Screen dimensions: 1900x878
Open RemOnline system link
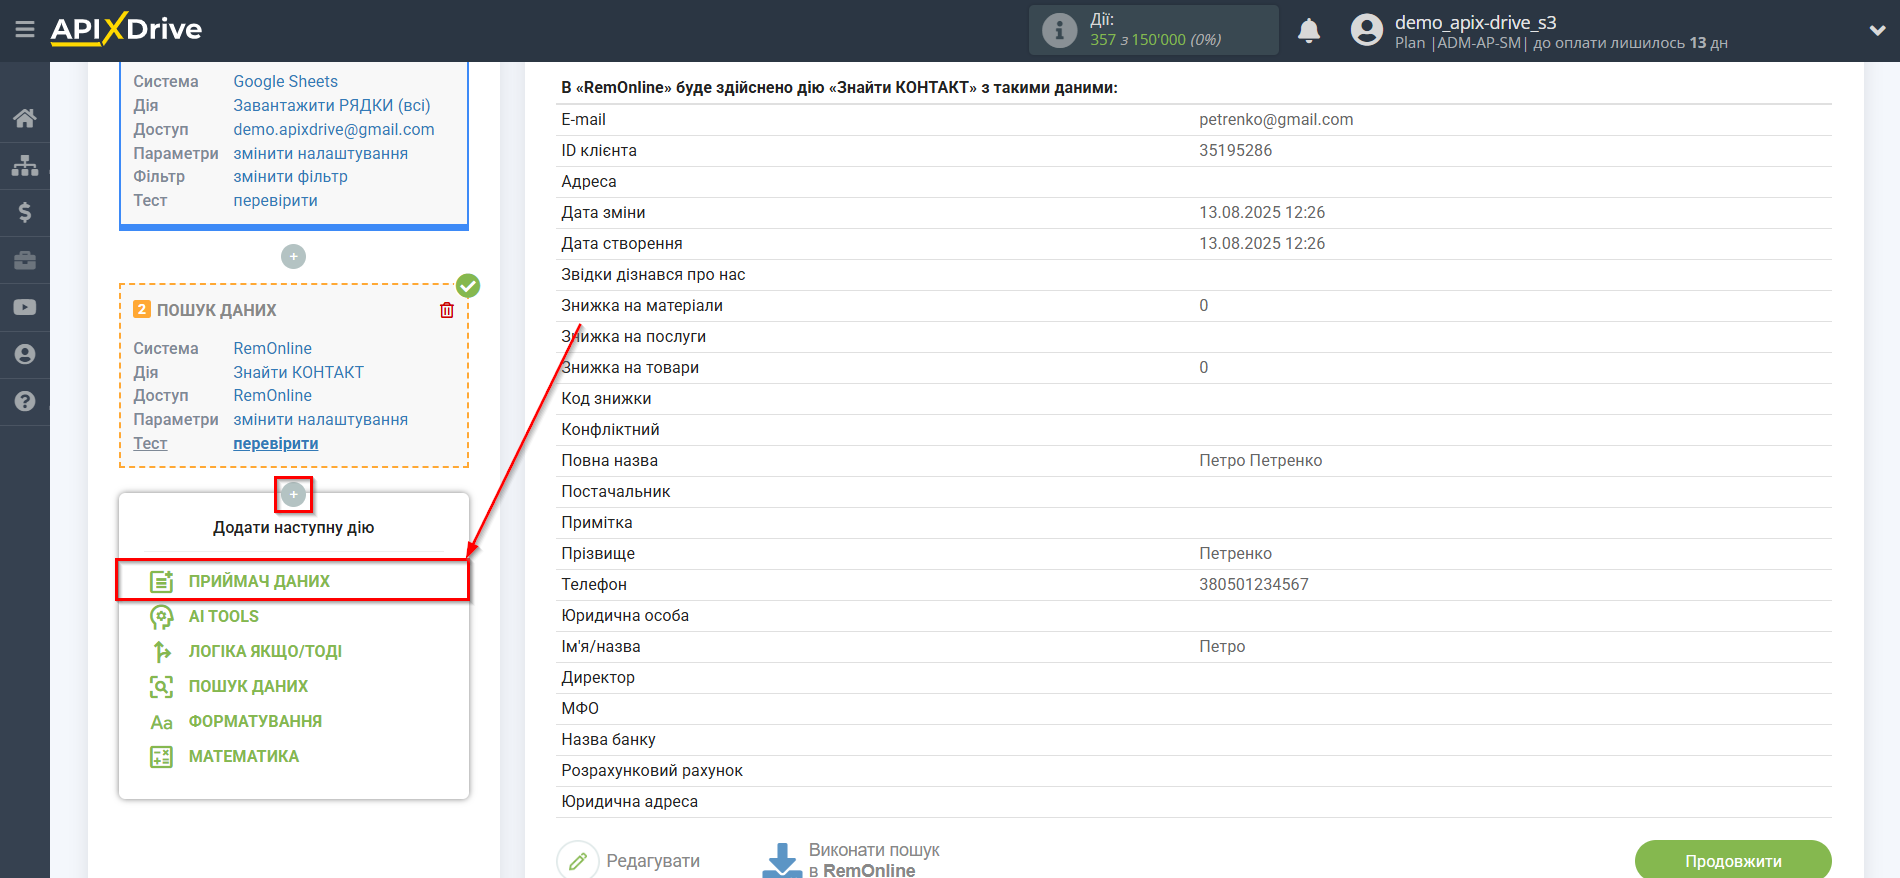tap(272, 349)
